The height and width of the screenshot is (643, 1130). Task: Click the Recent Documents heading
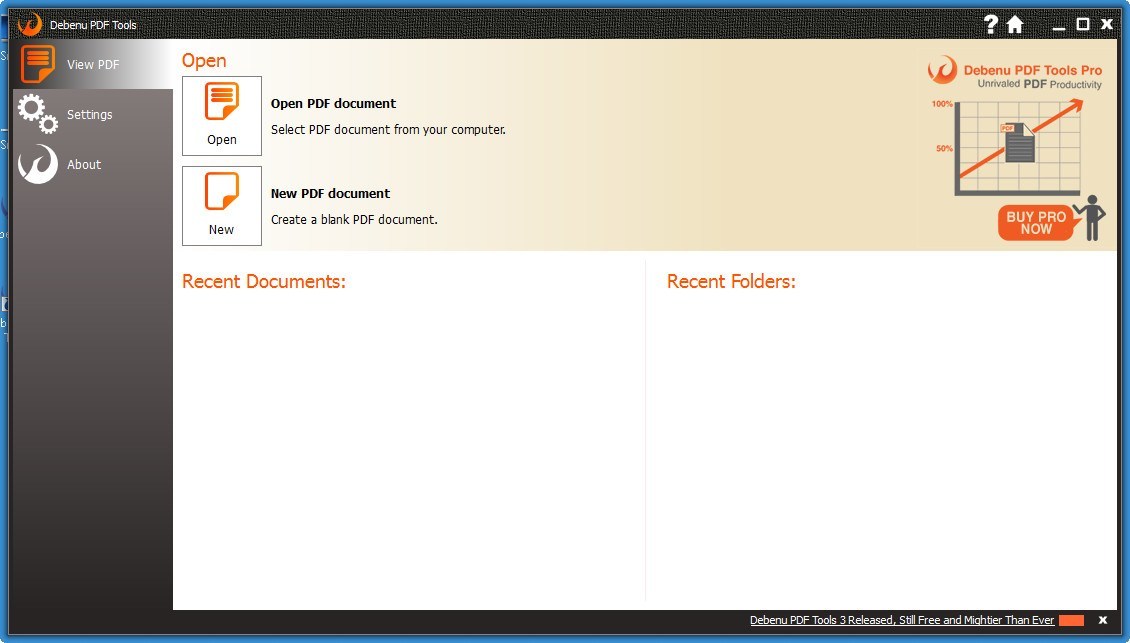coord(264,281)
